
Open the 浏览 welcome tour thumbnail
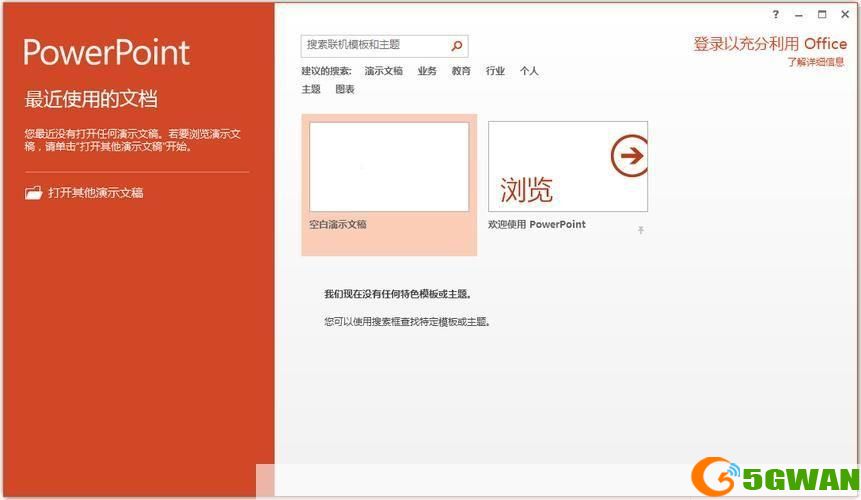pyautogui.click(x=568, y=166)
